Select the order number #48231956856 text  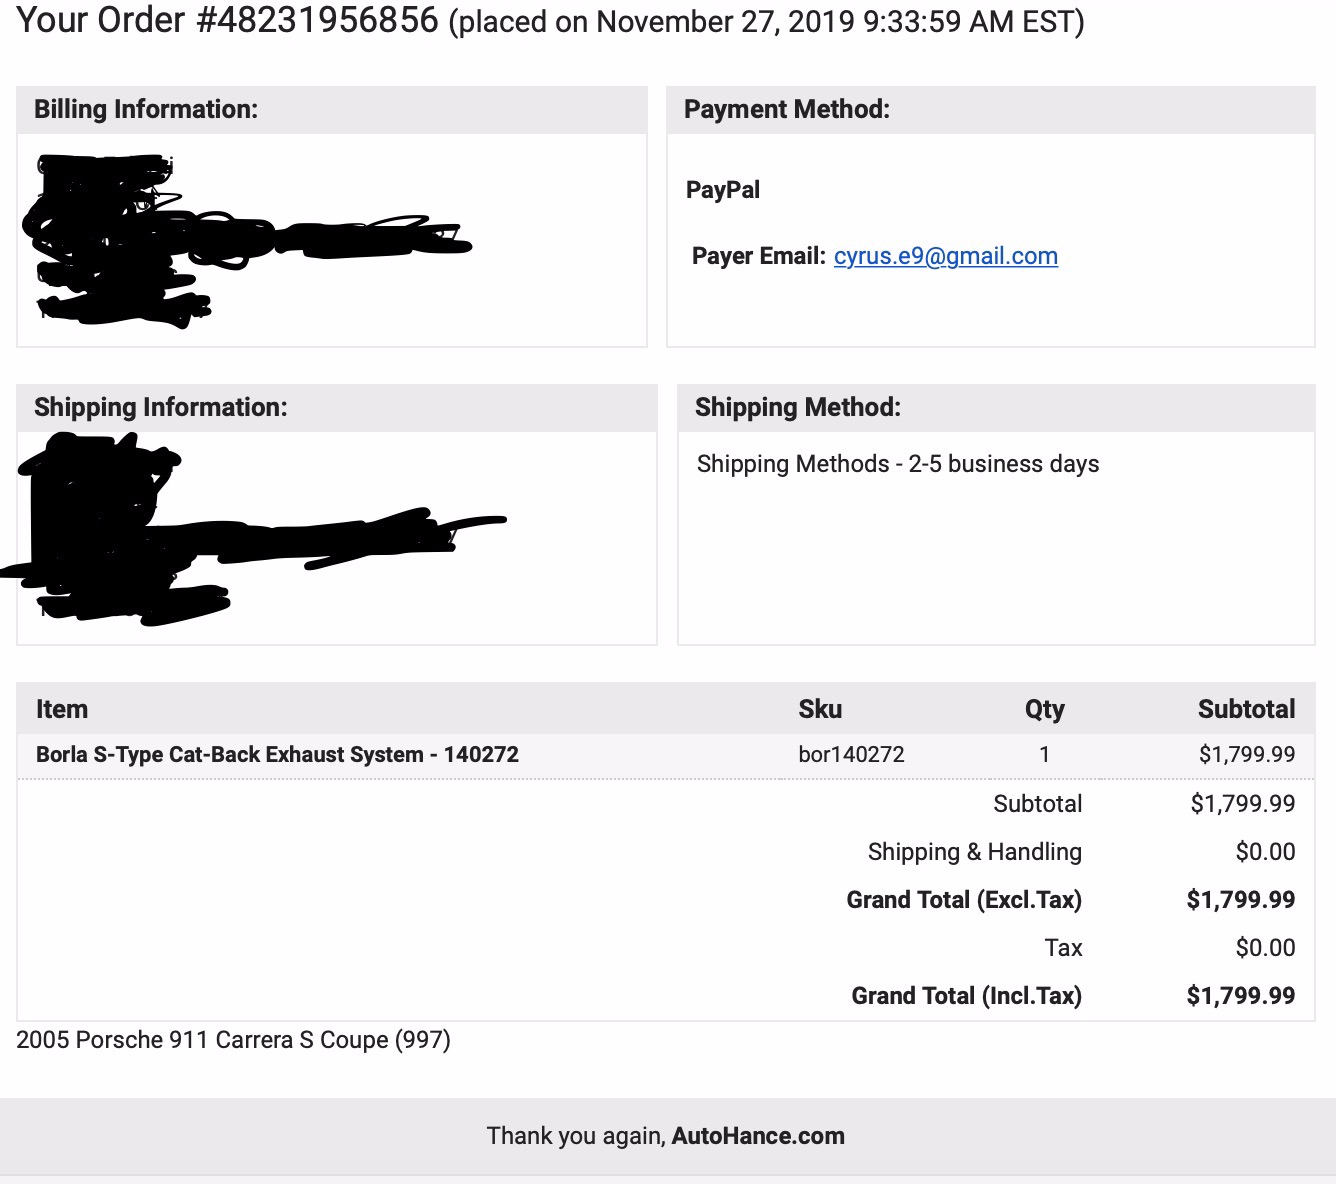[317, 20]
